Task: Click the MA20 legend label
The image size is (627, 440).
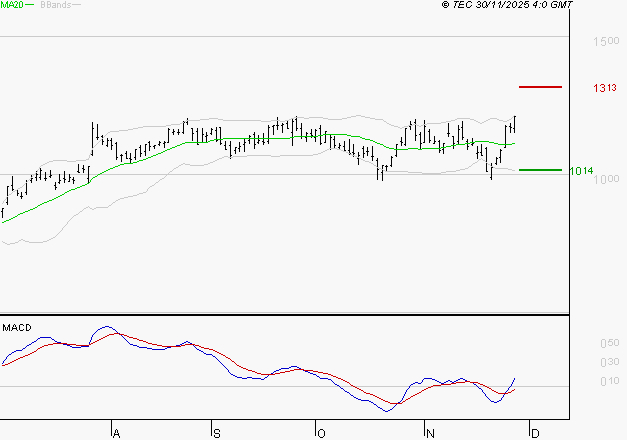Action: [12, 5]
